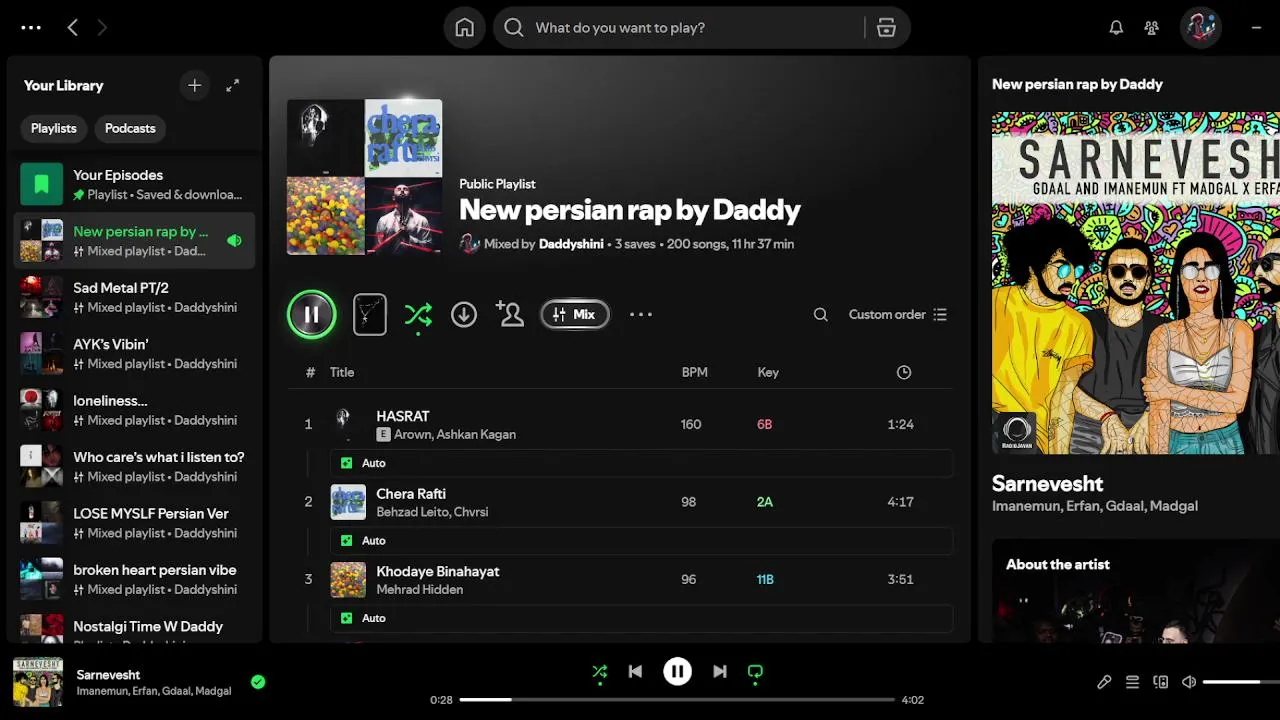The image size is (1280, 720).
Task: Open the Arown artist link
Action: click(x=413, y=435)
